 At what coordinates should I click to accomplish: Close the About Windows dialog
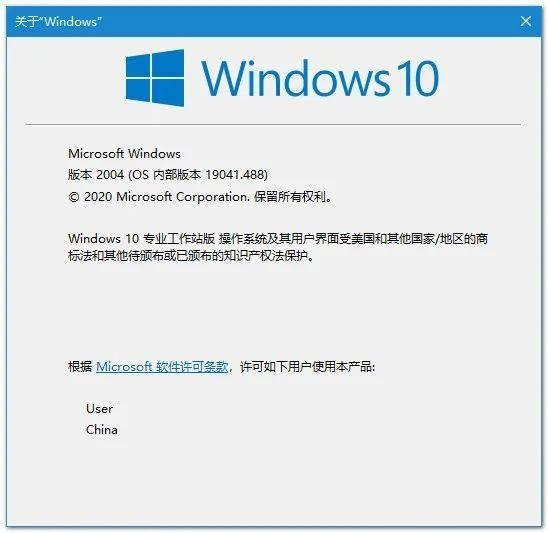526,21
